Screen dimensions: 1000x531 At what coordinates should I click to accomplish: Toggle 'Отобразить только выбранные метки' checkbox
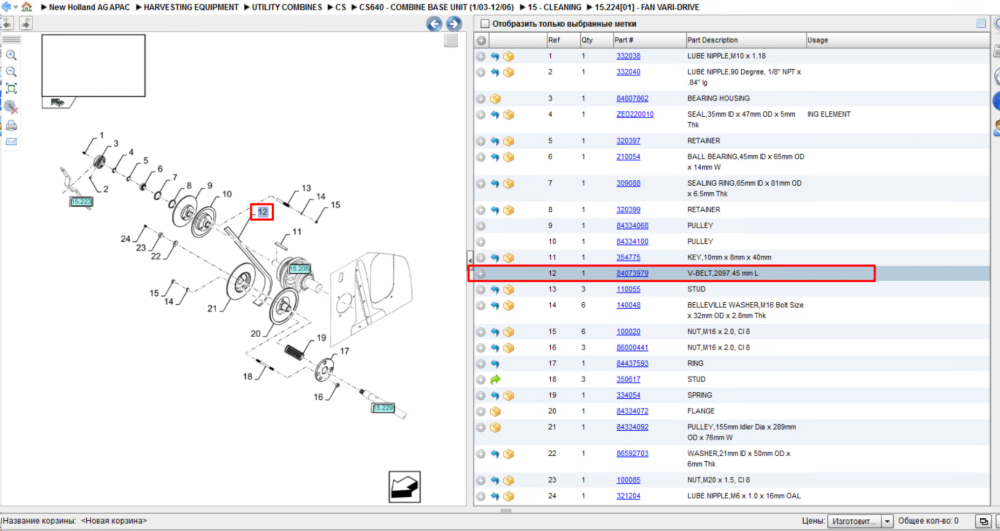coord(485,24)
